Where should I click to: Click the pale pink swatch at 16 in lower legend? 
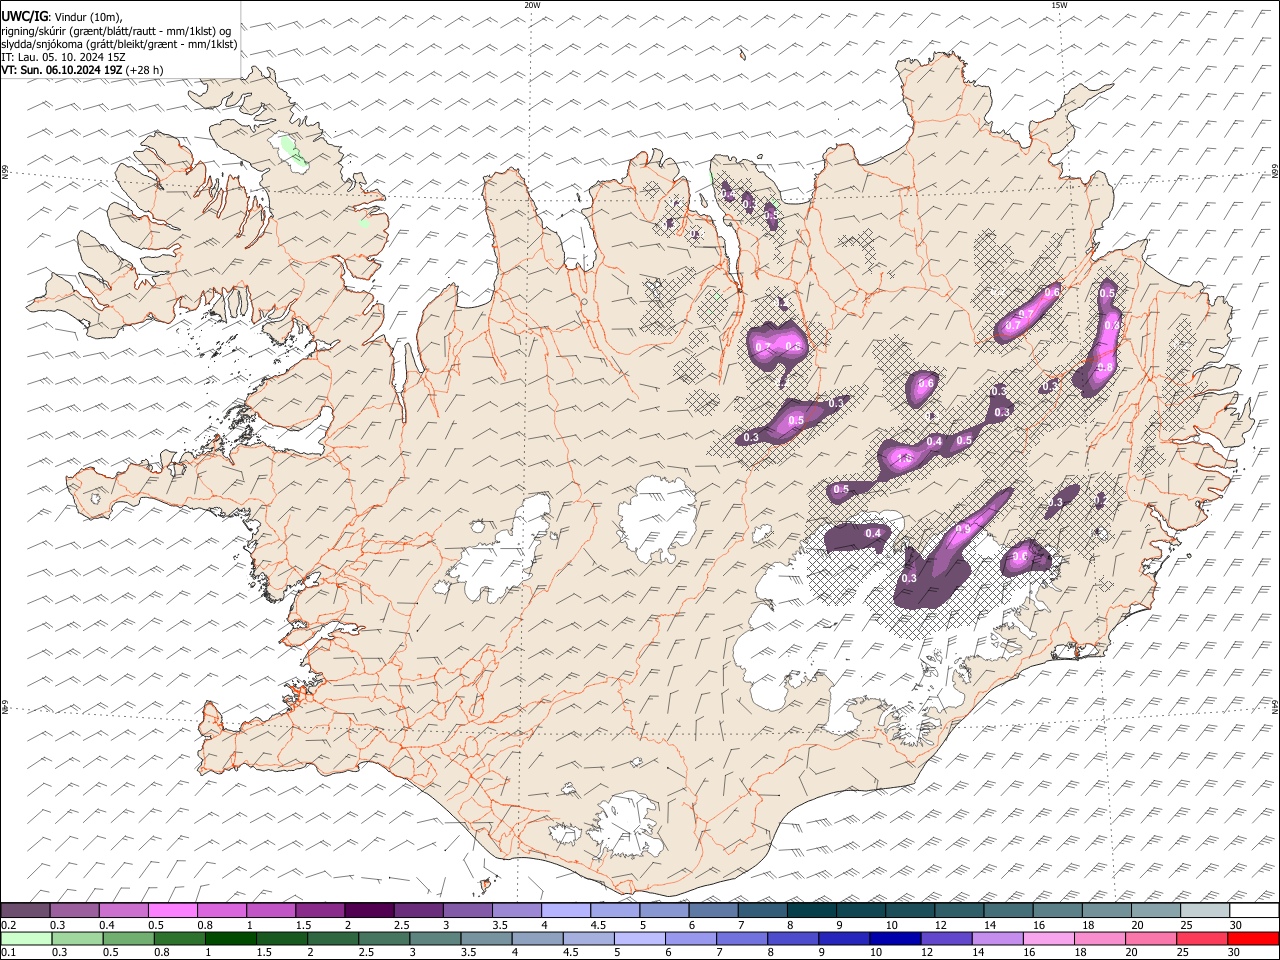point(1047,939)
